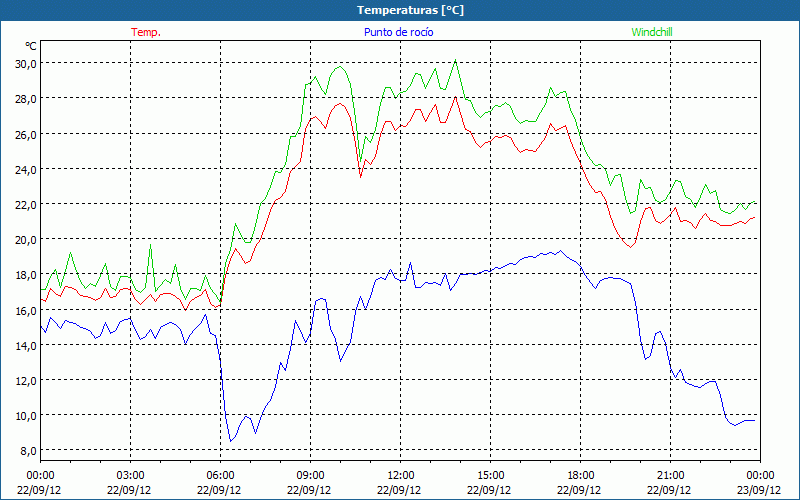Click the '15:00' time axis label
Screen dimensions: 800x500
pyautogui.click(x=490, y=476)
